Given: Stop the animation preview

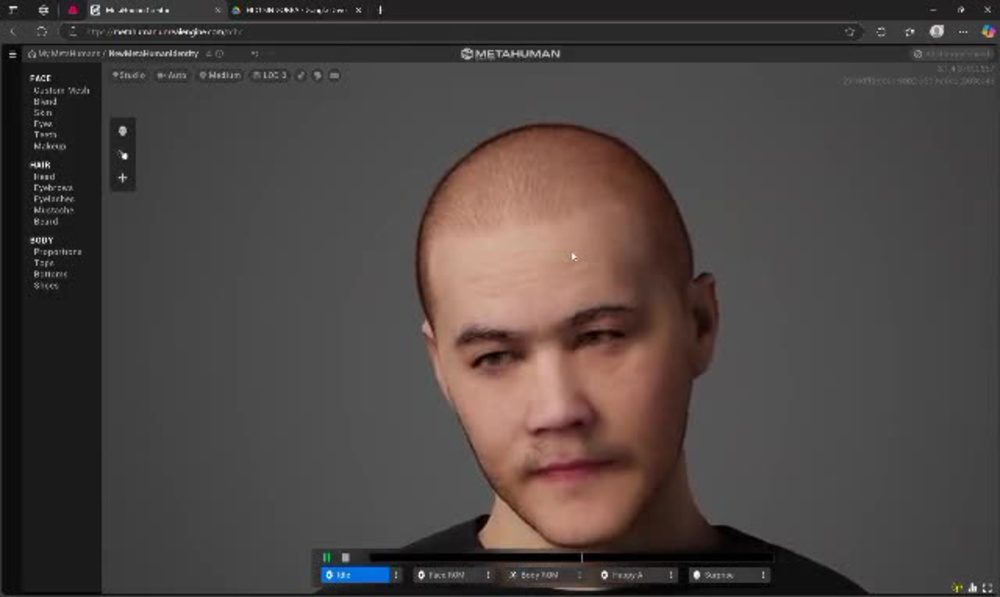Looking at the screenshot, I should tap(345, 557).
